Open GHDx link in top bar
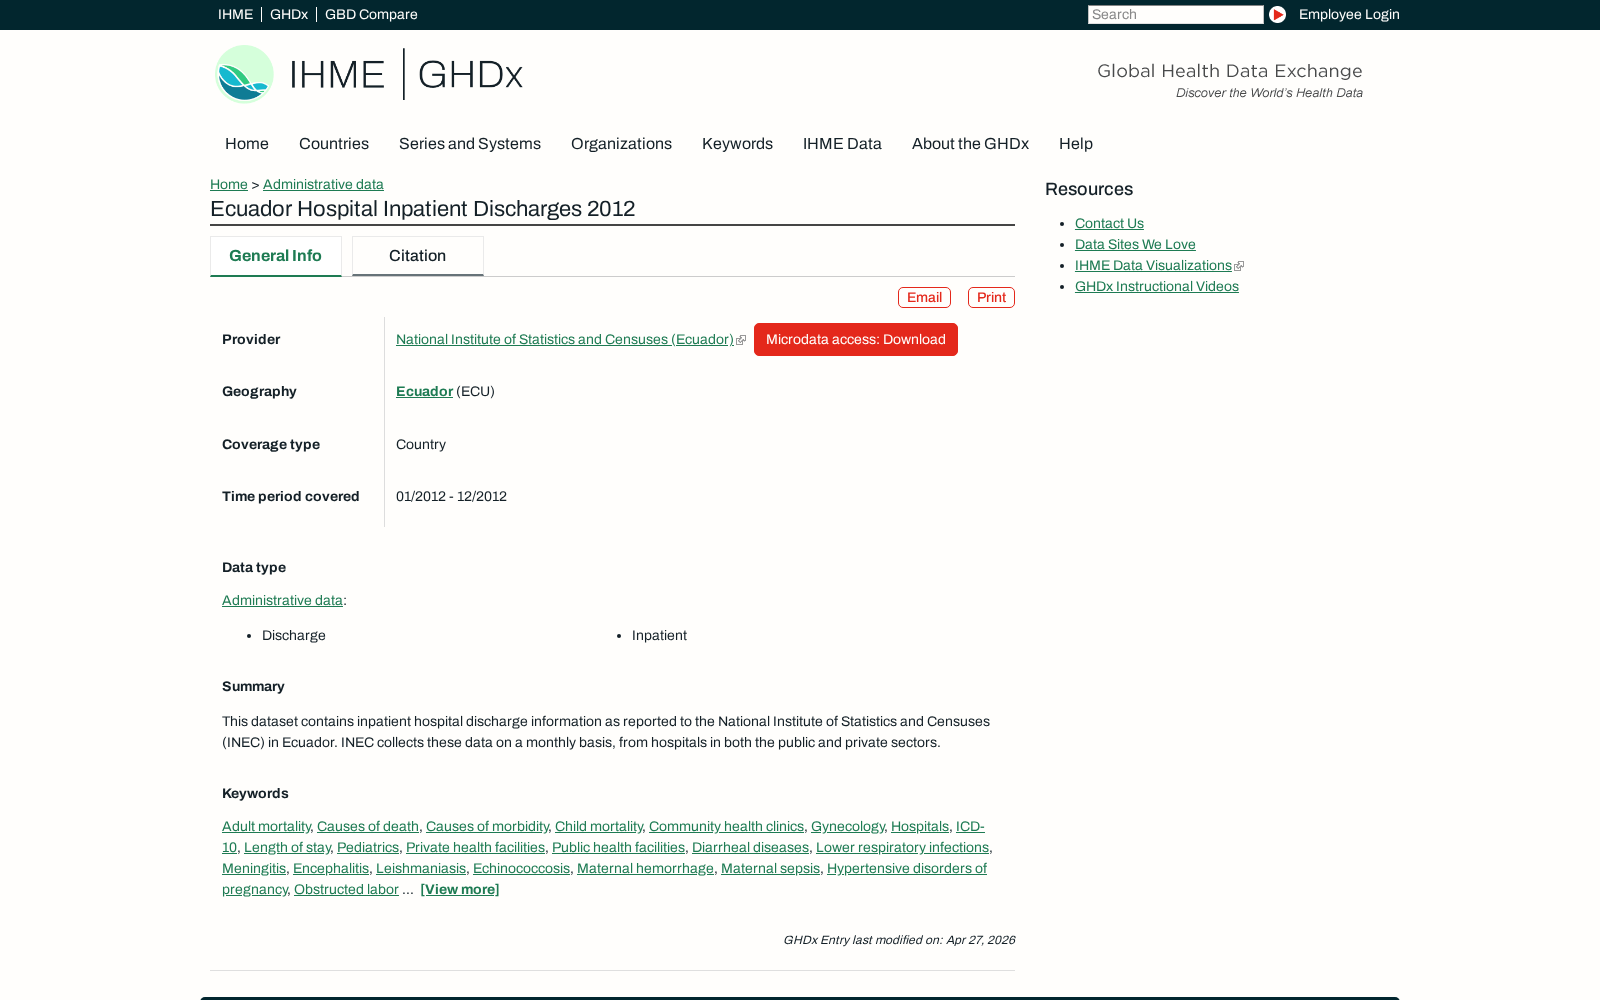The width and height of the screenshot is (1600, 1000). pos(289,14)
